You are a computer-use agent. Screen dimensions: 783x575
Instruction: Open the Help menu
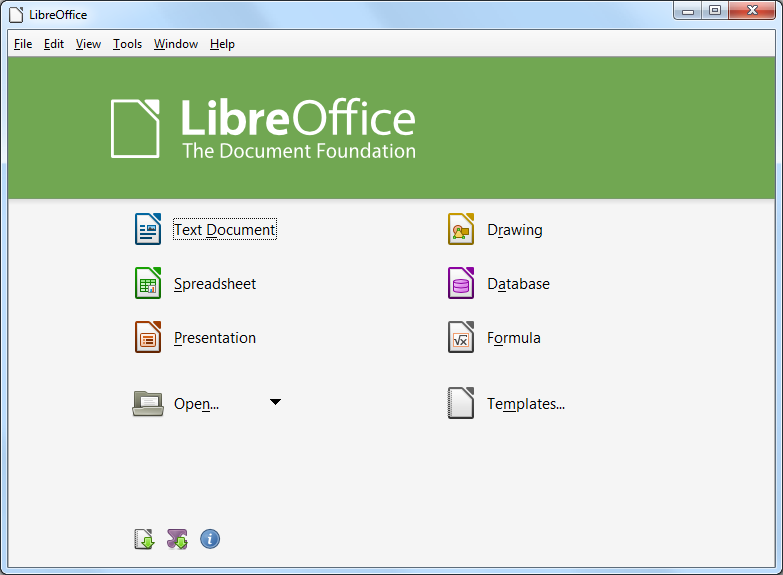(x=222, y=44)
